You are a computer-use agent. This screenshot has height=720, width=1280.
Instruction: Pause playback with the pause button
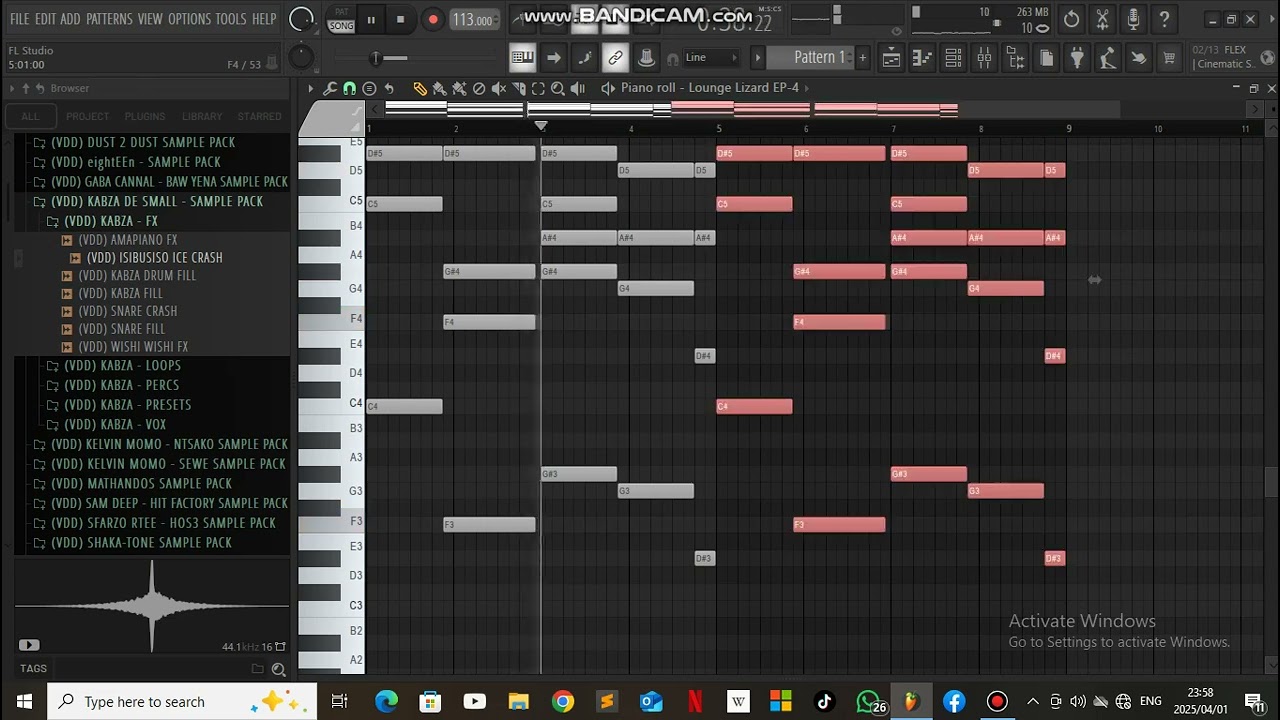[371, 19]
